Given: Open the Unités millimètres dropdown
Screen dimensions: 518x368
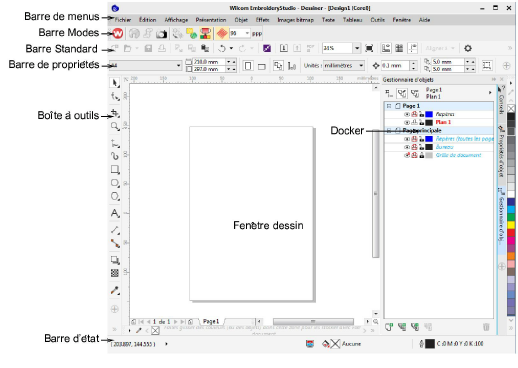Looking at the screenshot, I should [361, 66].
